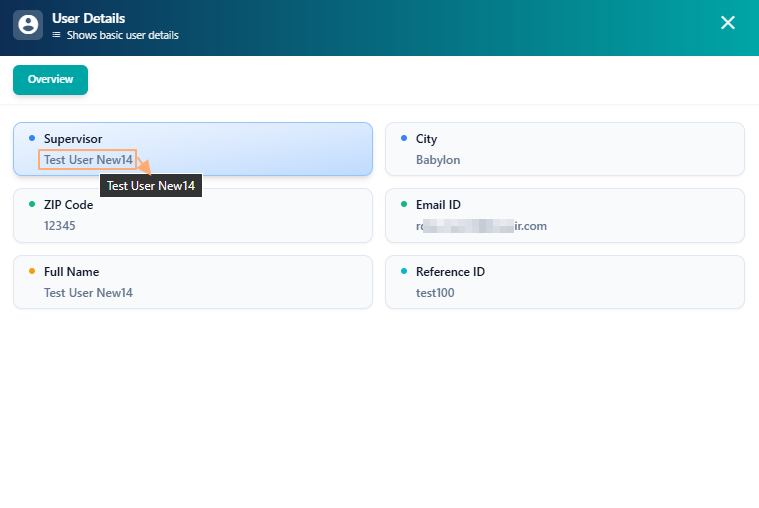759x508 pixels.
Task: Click the blue dot beside City
Action: tap(404, 138)
